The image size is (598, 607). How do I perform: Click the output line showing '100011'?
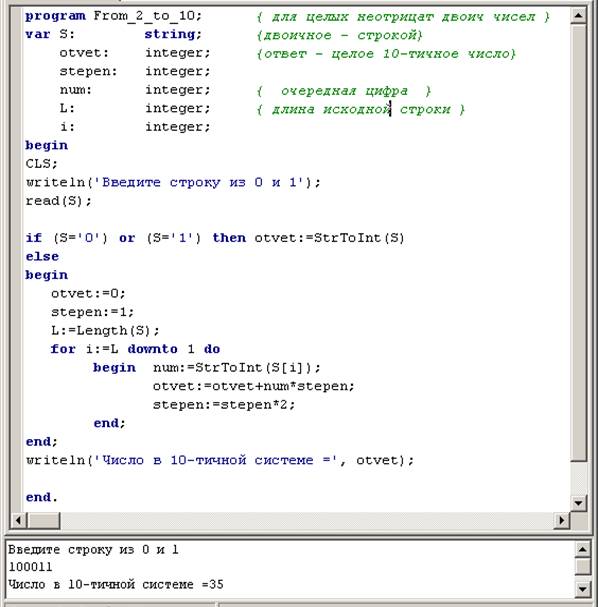coord(30,567)
